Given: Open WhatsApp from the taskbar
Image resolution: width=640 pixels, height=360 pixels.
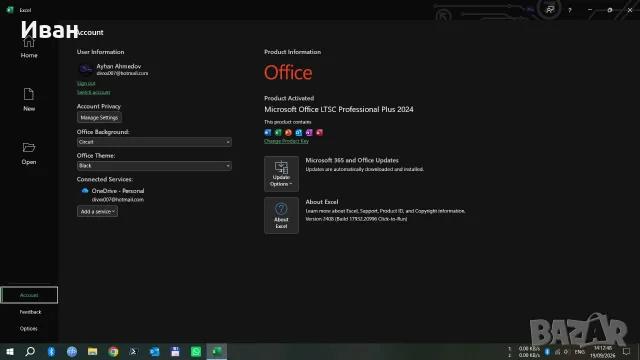Looking at the screenshot, I should click(x=196, y=351).
